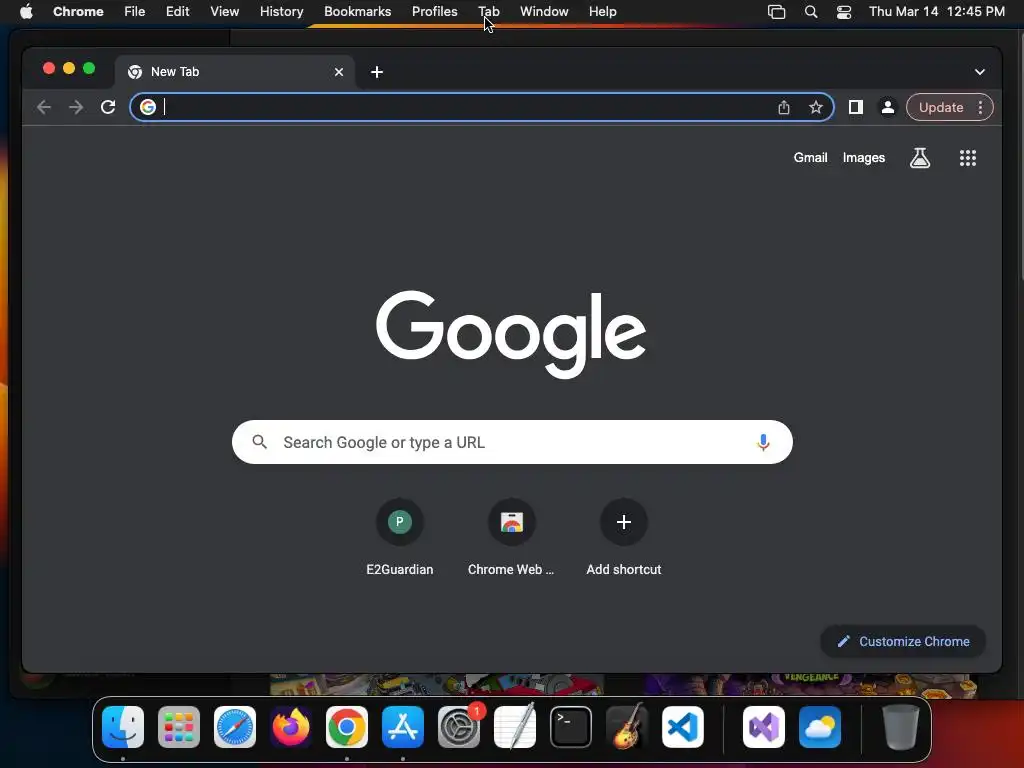Open Visual Studio from the Dock
The width and height of the screenshot is (1024, 768).
(764, 727)
